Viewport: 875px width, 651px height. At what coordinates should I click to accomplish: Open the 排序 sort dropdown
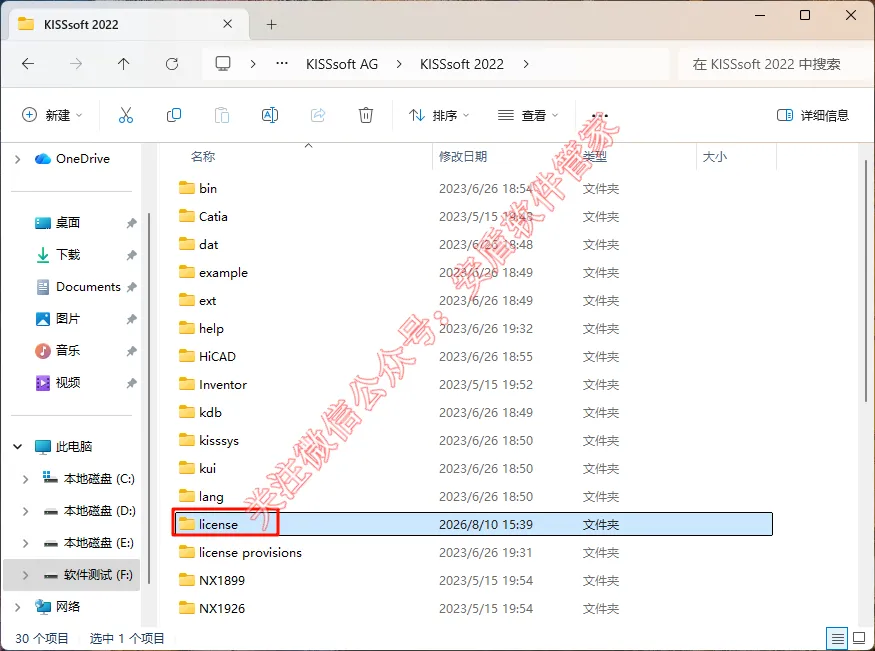point(439,115)
